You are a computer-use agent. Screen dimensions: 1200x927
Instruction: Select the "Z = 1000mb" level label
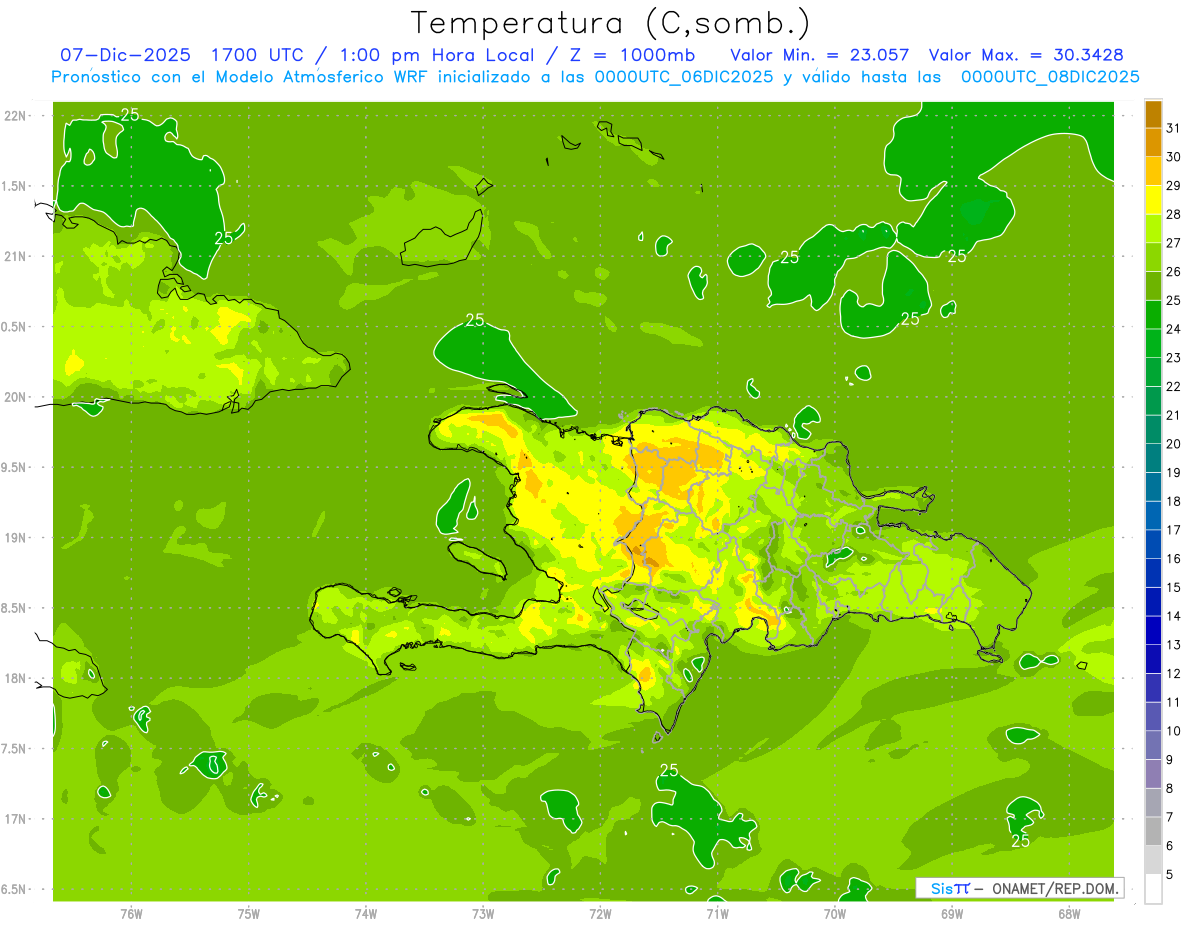[632, 55]
